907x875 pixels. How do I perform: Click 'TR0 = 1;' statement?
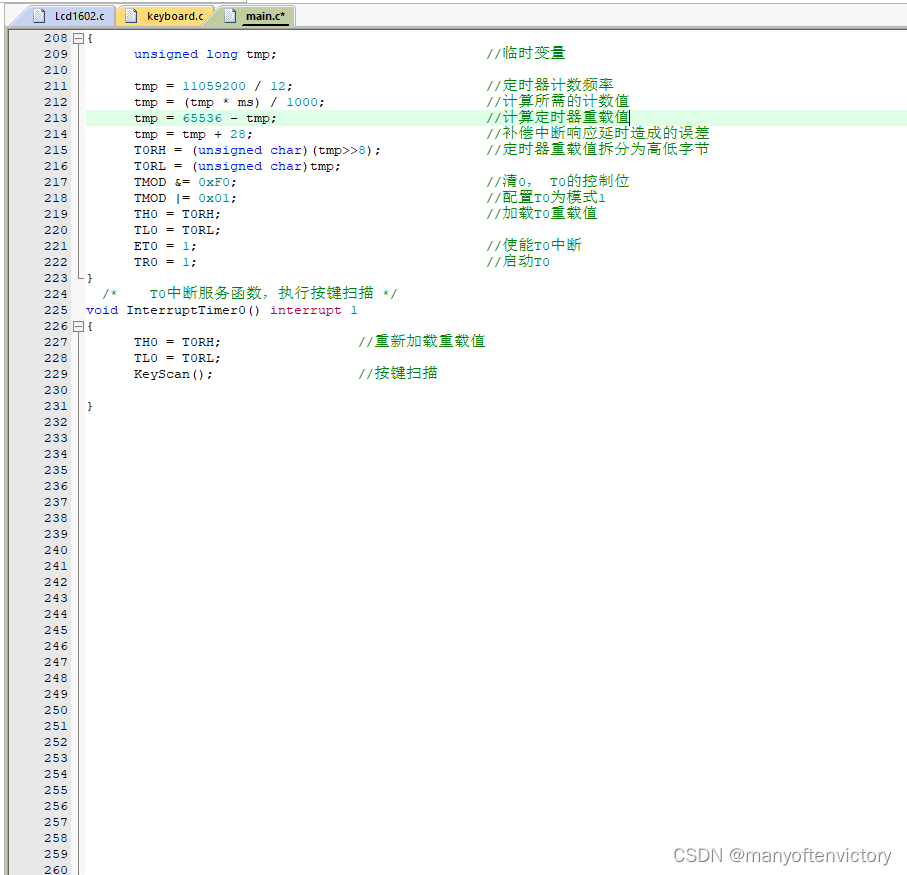click(x=165, y=262)
